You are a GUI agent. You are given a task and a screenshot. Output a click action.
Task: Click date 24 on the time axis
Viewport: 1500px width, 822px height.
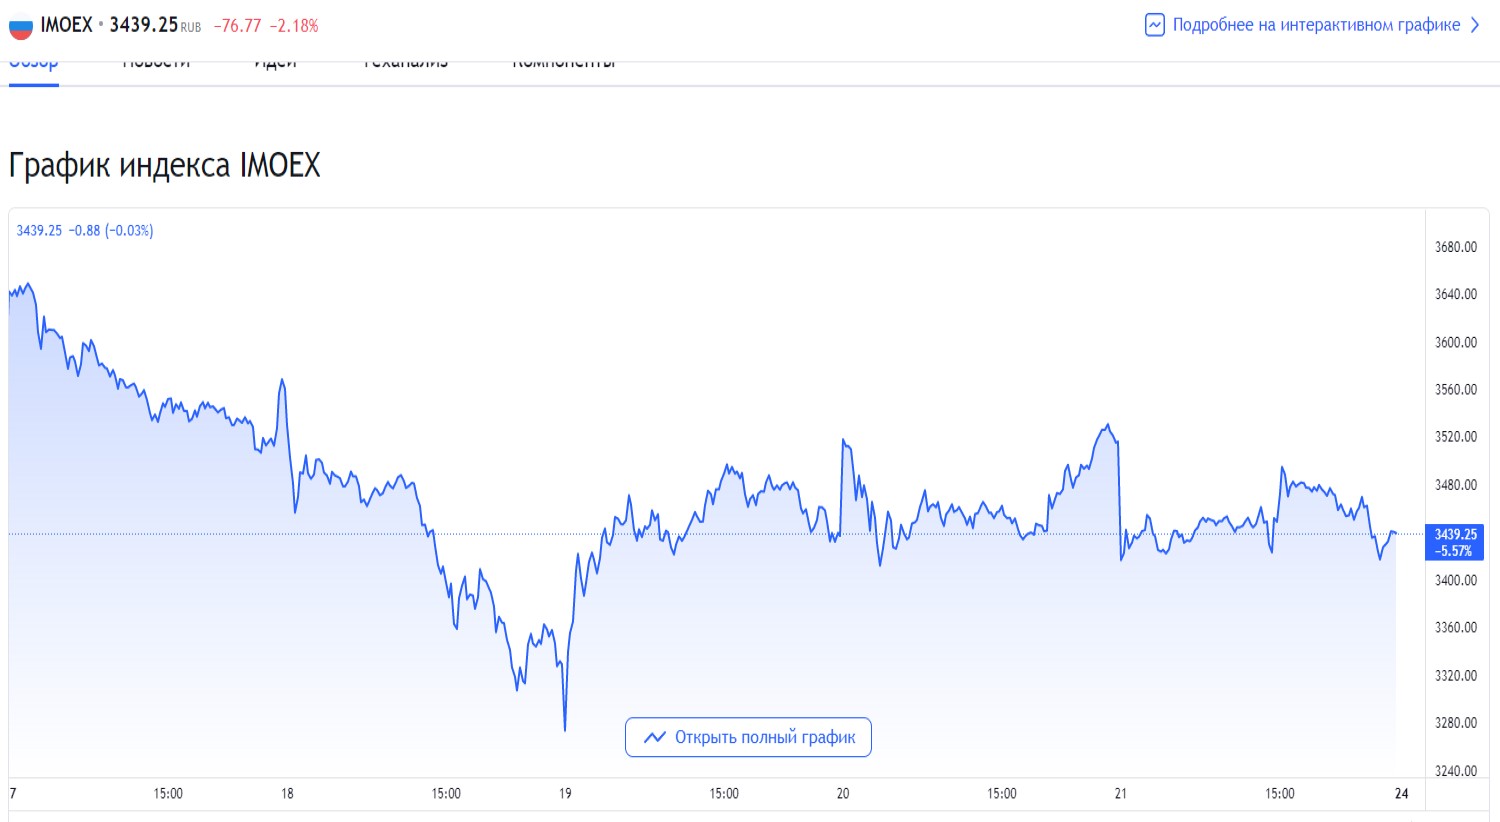point(1402,794)
